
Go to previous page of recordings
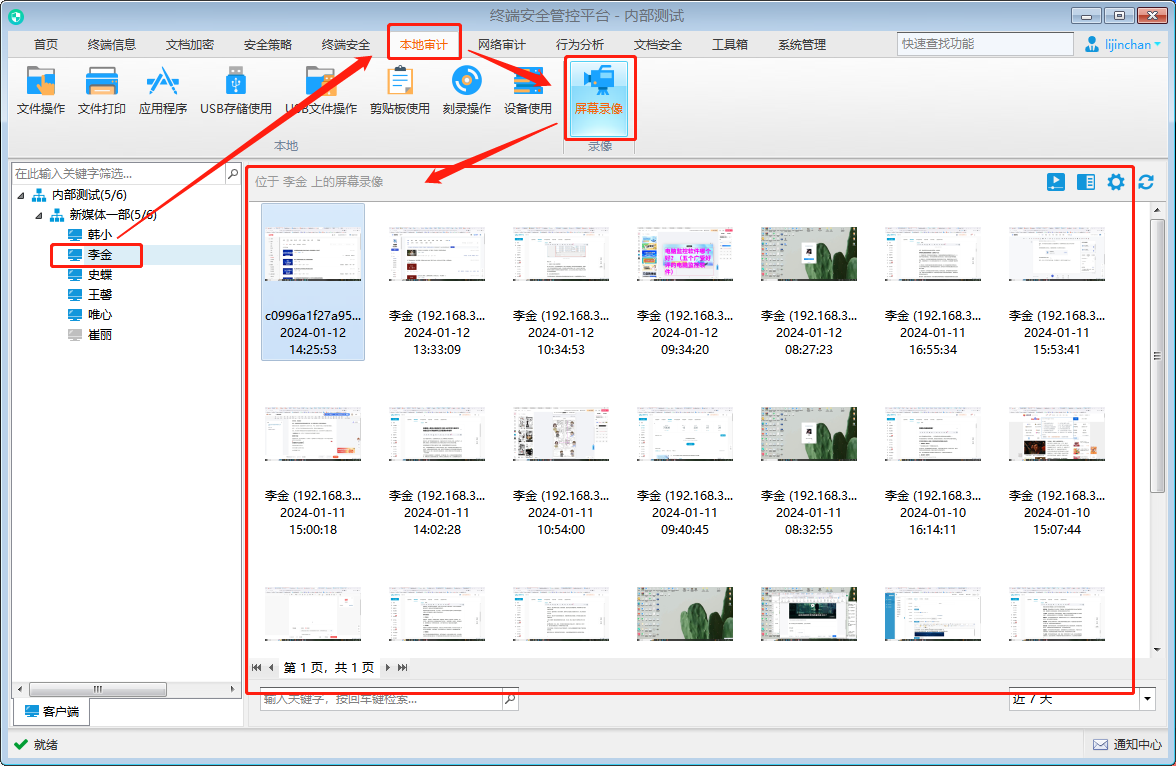coord(271,667)
